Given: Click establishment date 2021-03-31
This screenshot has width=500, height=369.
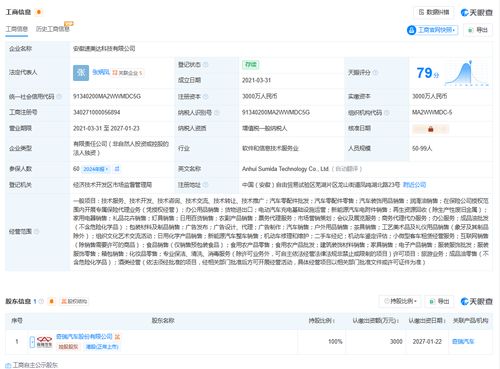Looking at the screenshot, I should point(256,80).
